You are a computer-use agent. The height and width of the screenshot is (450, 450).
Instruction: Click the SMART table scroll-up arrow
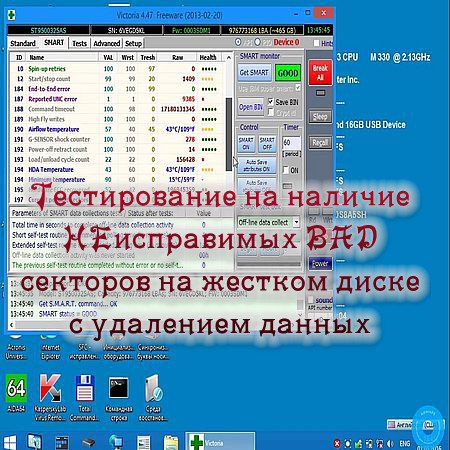coord(229,57)
